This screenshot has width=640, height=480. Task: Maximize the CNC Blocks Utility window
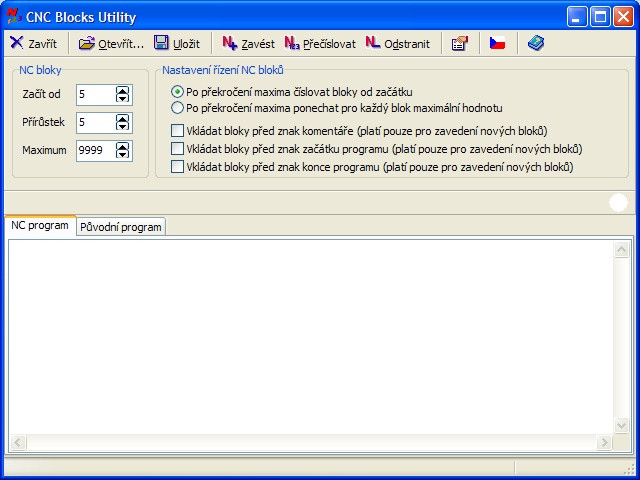pyautogui.click(x=600, y=17)
